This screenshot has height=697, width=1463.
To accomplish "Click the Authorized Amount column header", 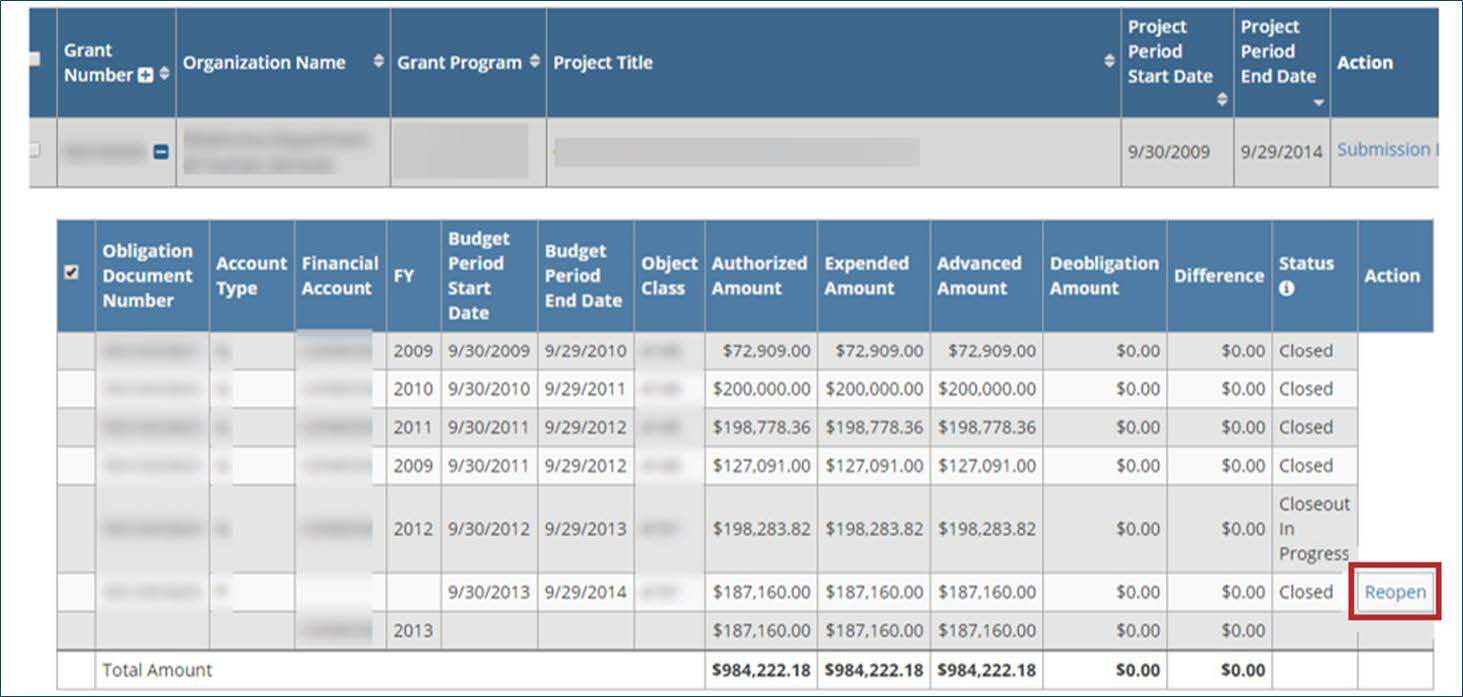I will [759, 276].
